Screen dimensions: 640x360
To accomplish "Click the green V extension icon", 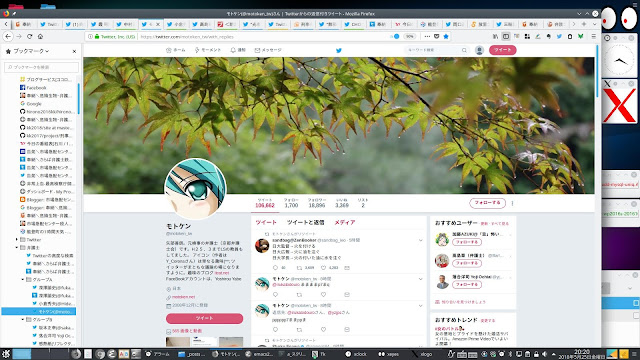I will [580, 36].
